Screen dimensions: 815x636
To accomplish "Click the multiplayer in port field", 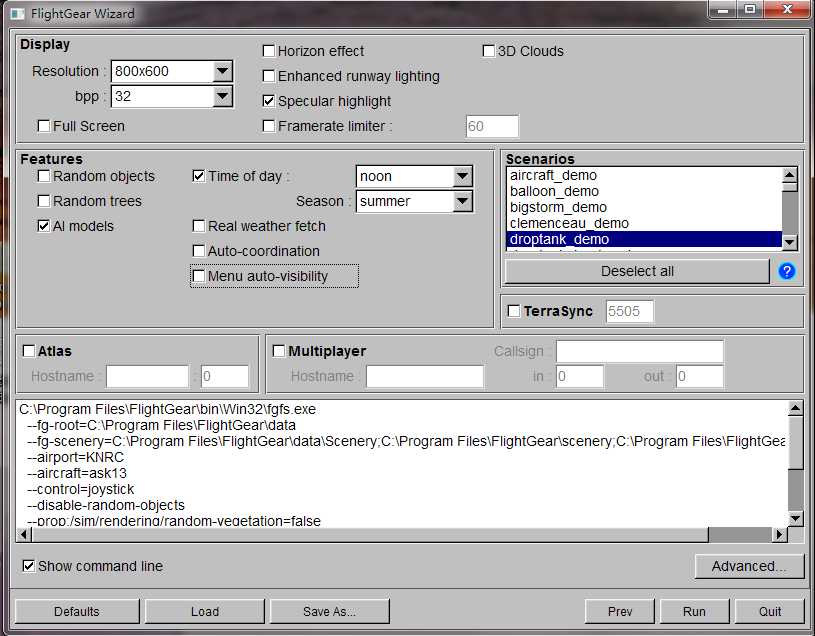I will pos(580,376).
